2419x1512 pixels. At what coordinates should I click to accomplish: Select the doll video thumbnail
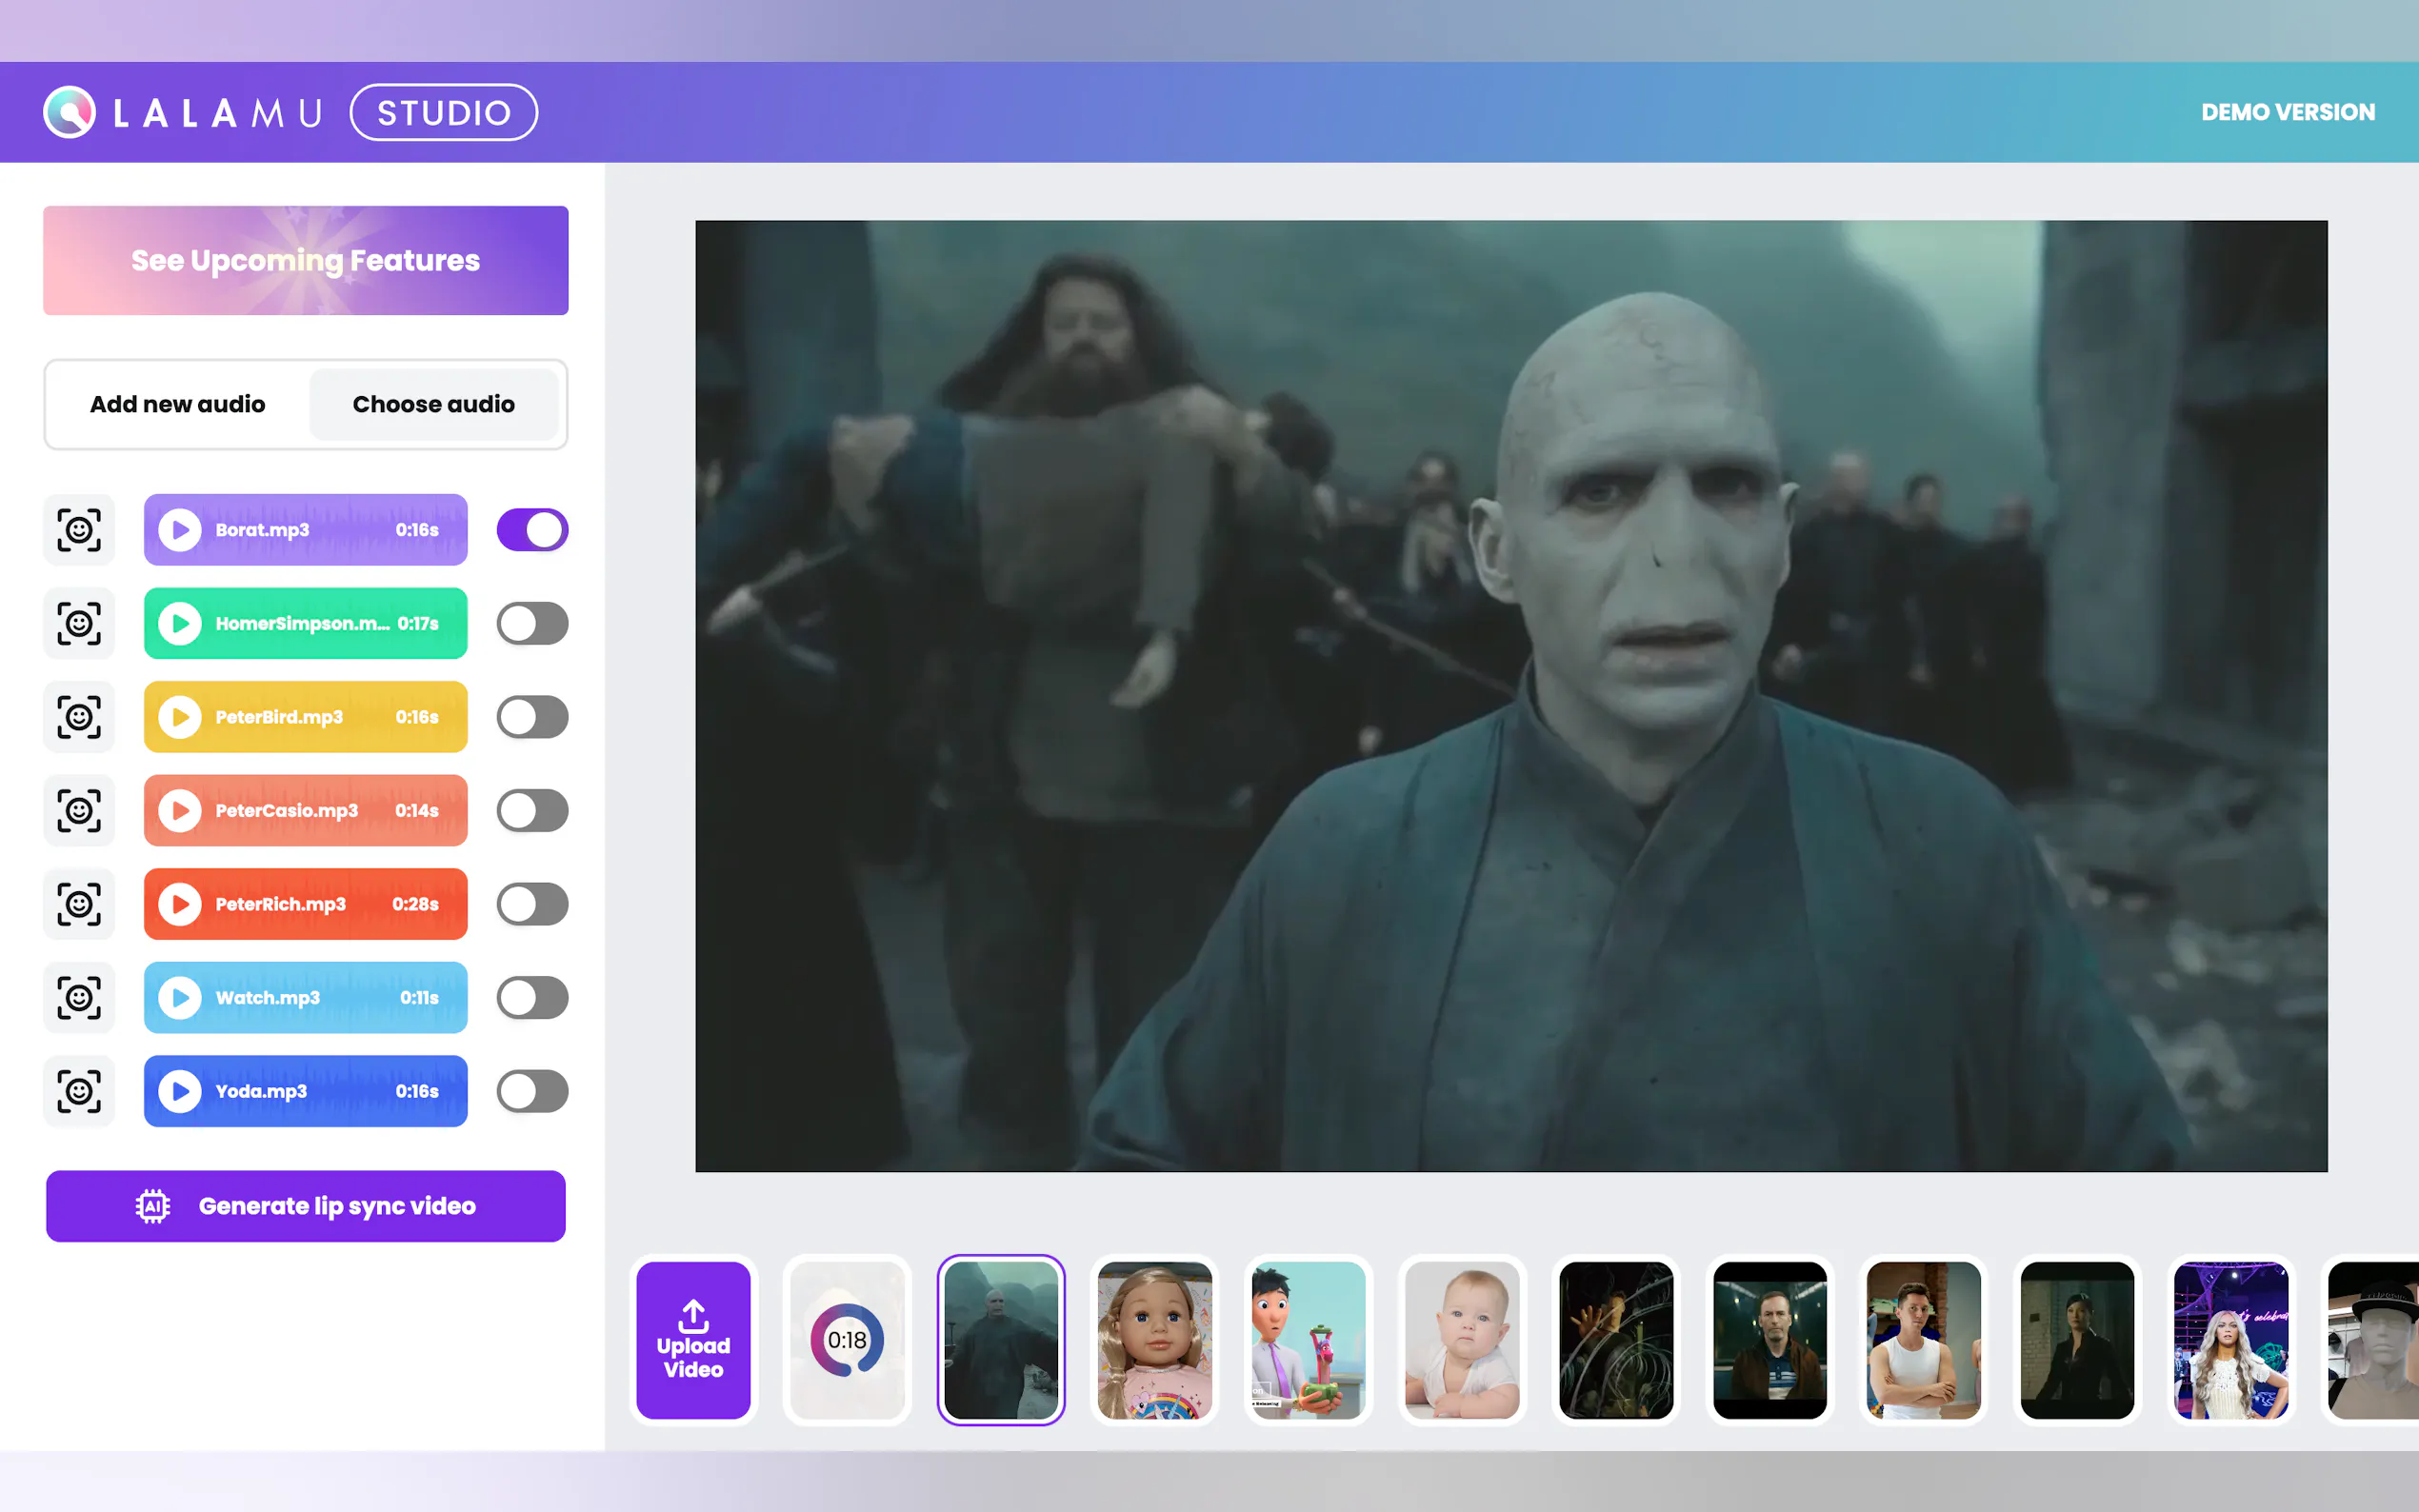coord(1154,1340)
